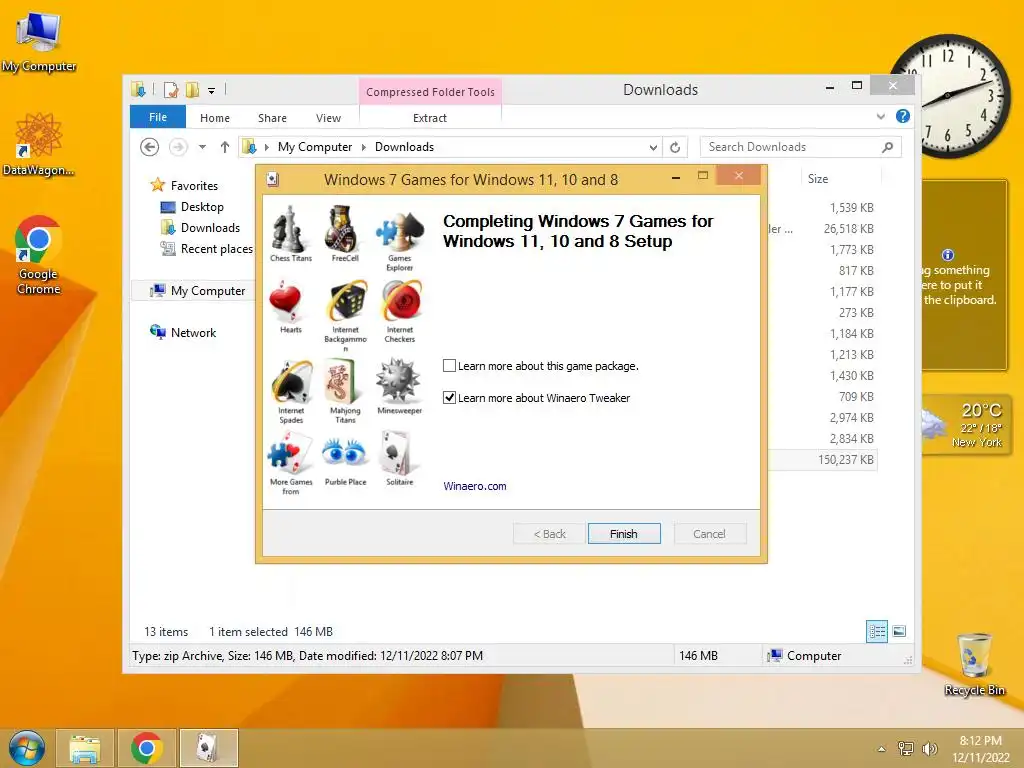Go back in Downloads explorer window
The height and width of the screenshot is (768, 1024).
(150, 147)
